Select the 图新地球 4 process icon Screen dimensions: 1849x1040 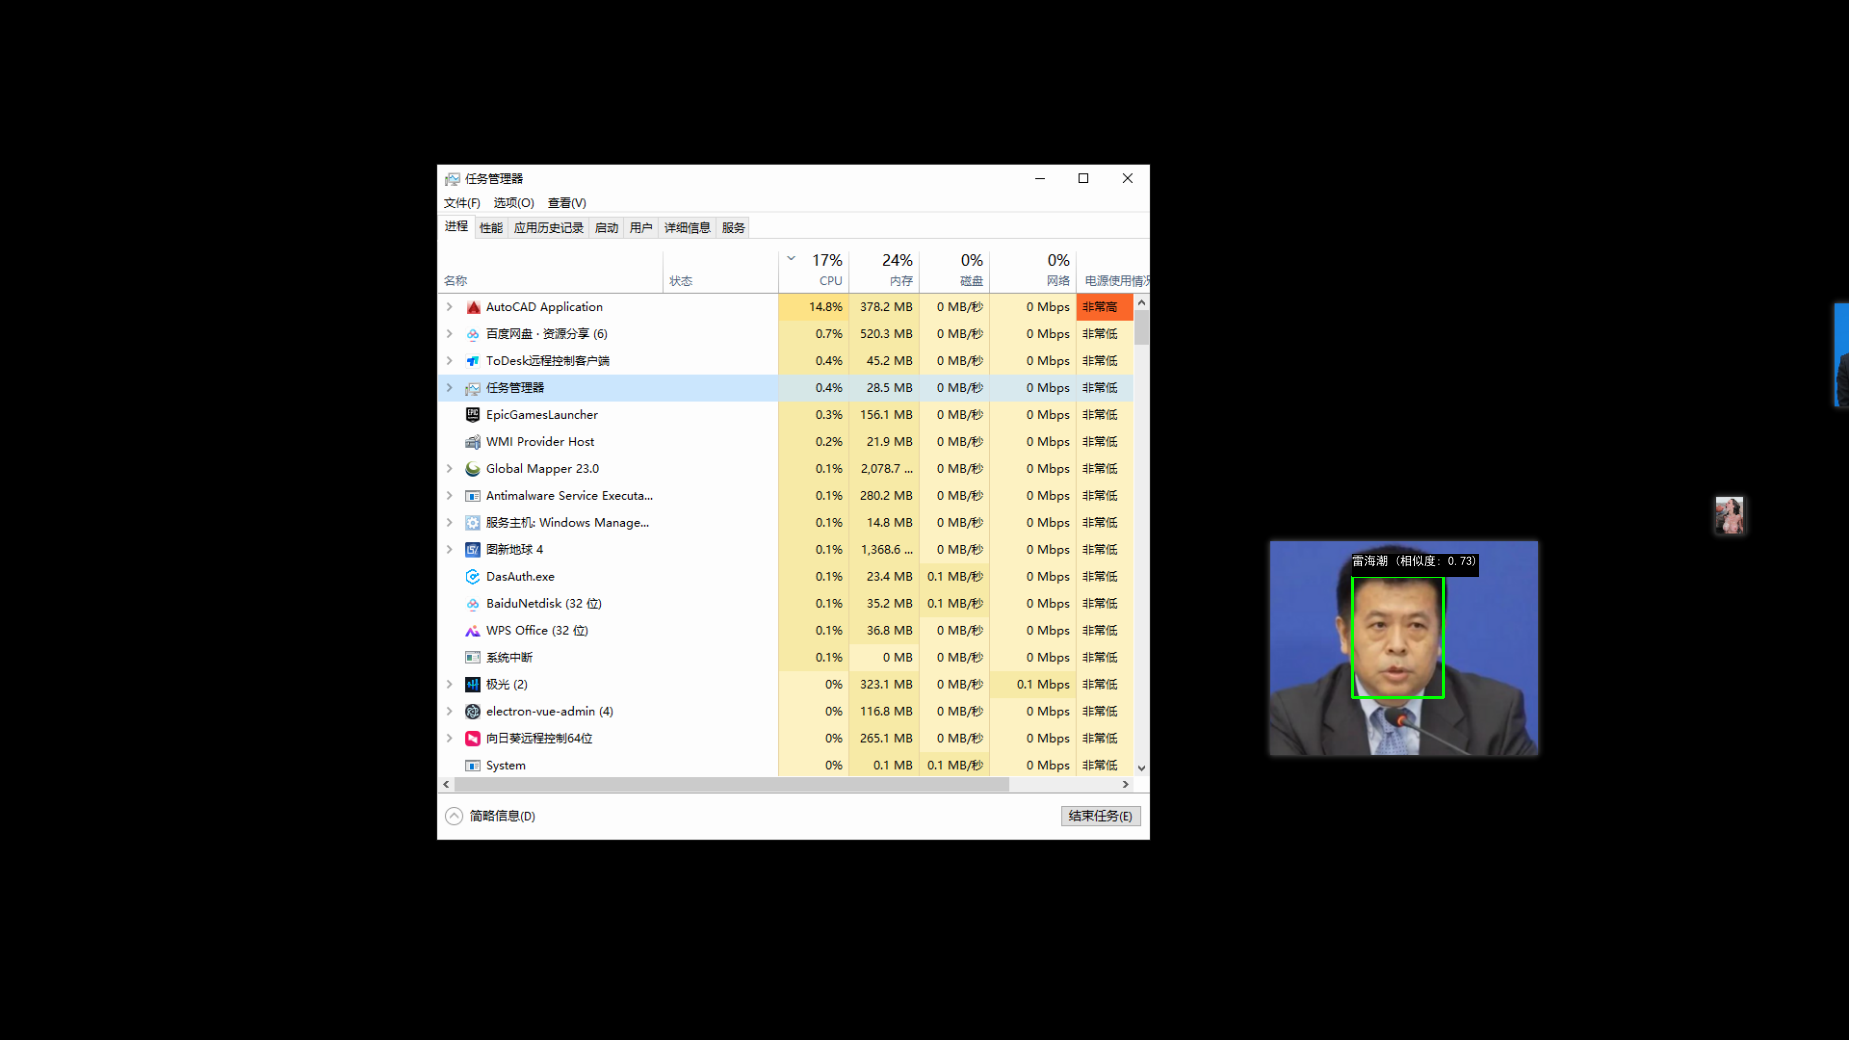pyautogui.click(x=473, y=550)
